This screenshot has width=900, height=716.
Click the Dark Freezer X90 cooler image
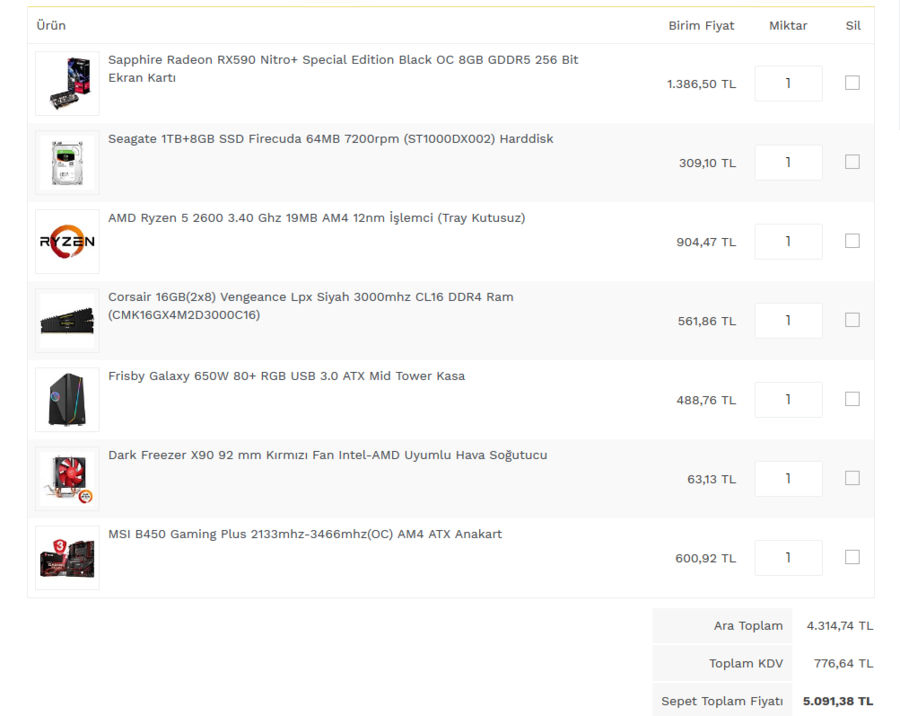tap(67, 479)
